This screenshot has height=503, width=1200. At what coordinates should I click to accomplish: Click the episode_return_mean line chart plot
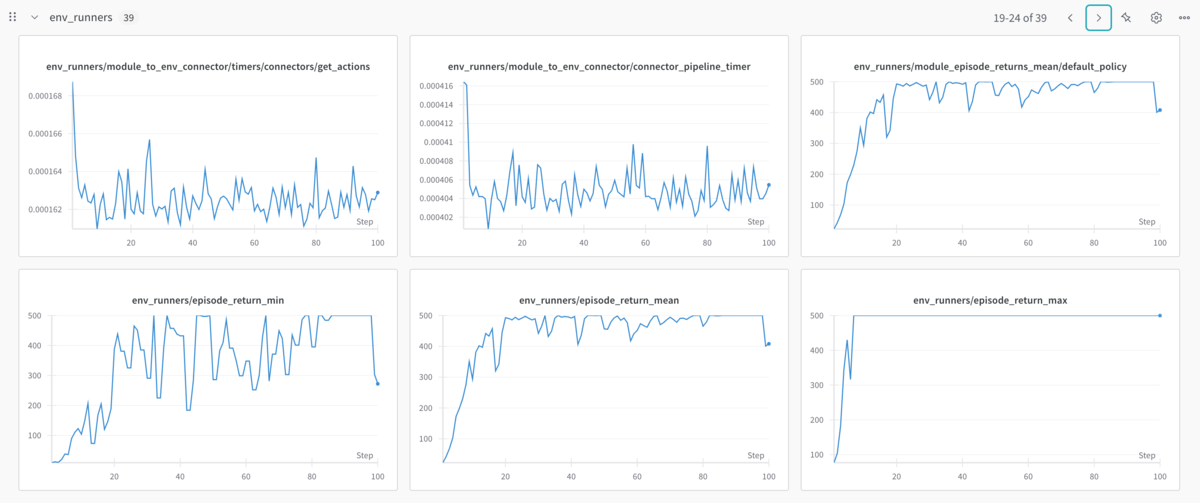605,389
